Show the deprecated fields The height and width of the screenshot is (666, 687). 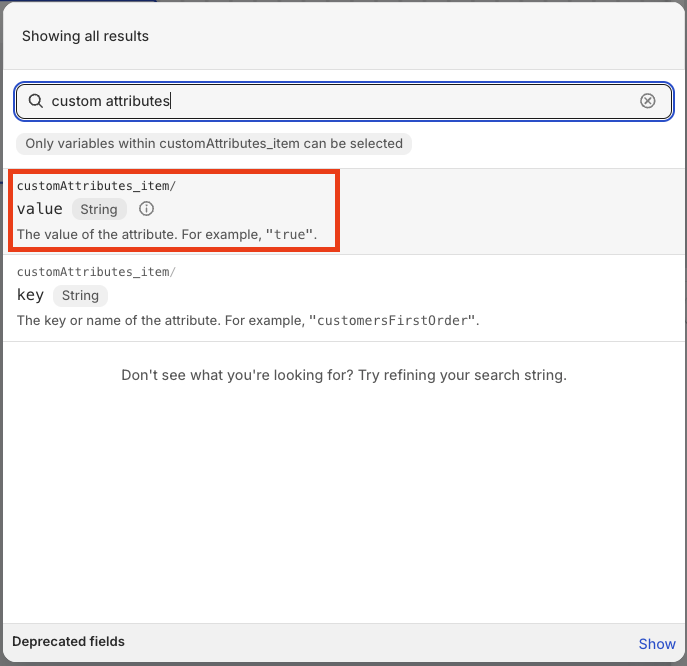pos(657,644)
